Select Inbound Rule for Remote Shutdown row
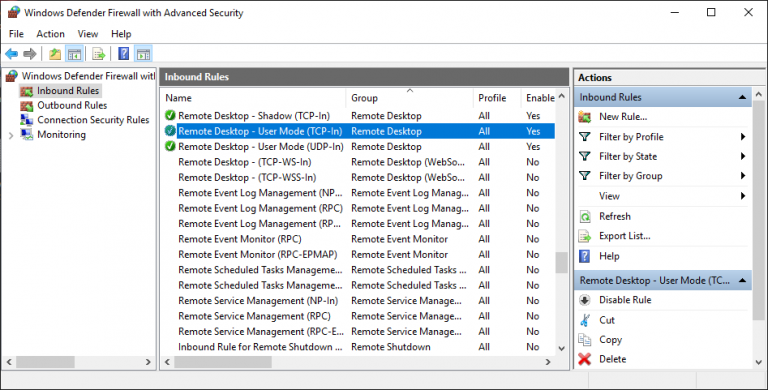The height and width of the screenshot is (390, 768). (359, 347)
